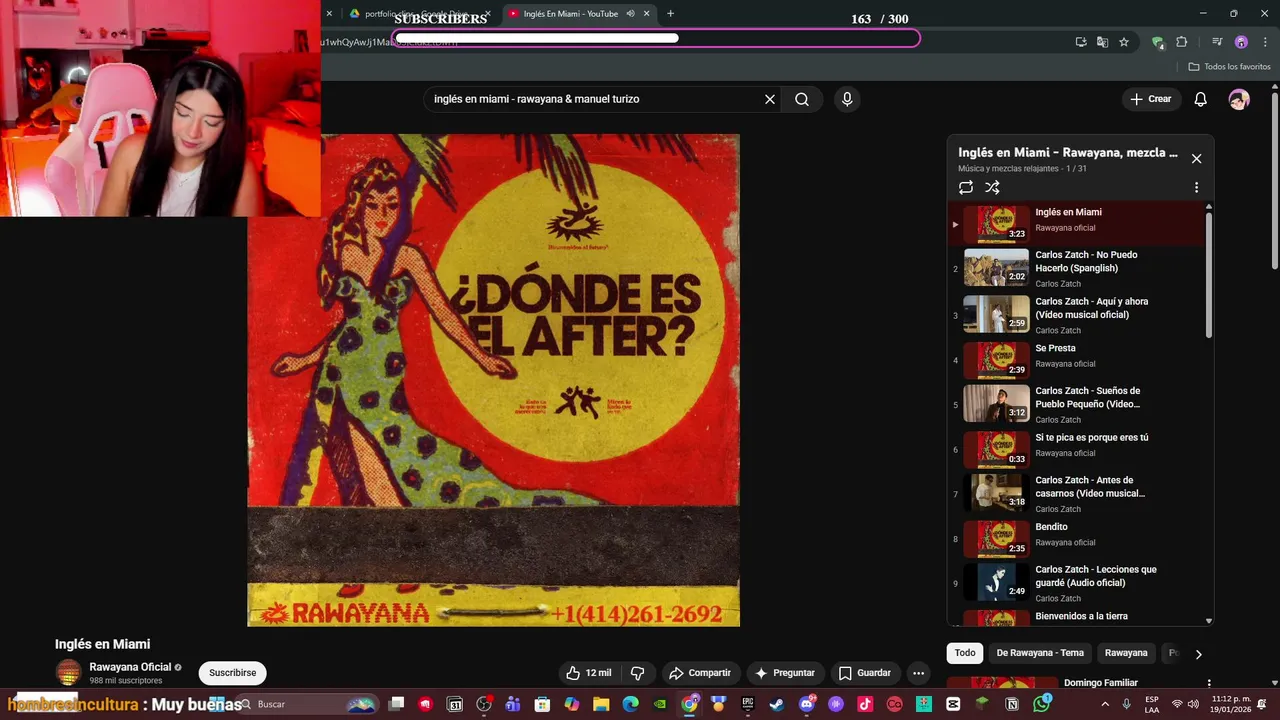Open Microsoft Edge from the taskbar
The height and width of the screenshot is (720, 1280).
coord(631,704)
